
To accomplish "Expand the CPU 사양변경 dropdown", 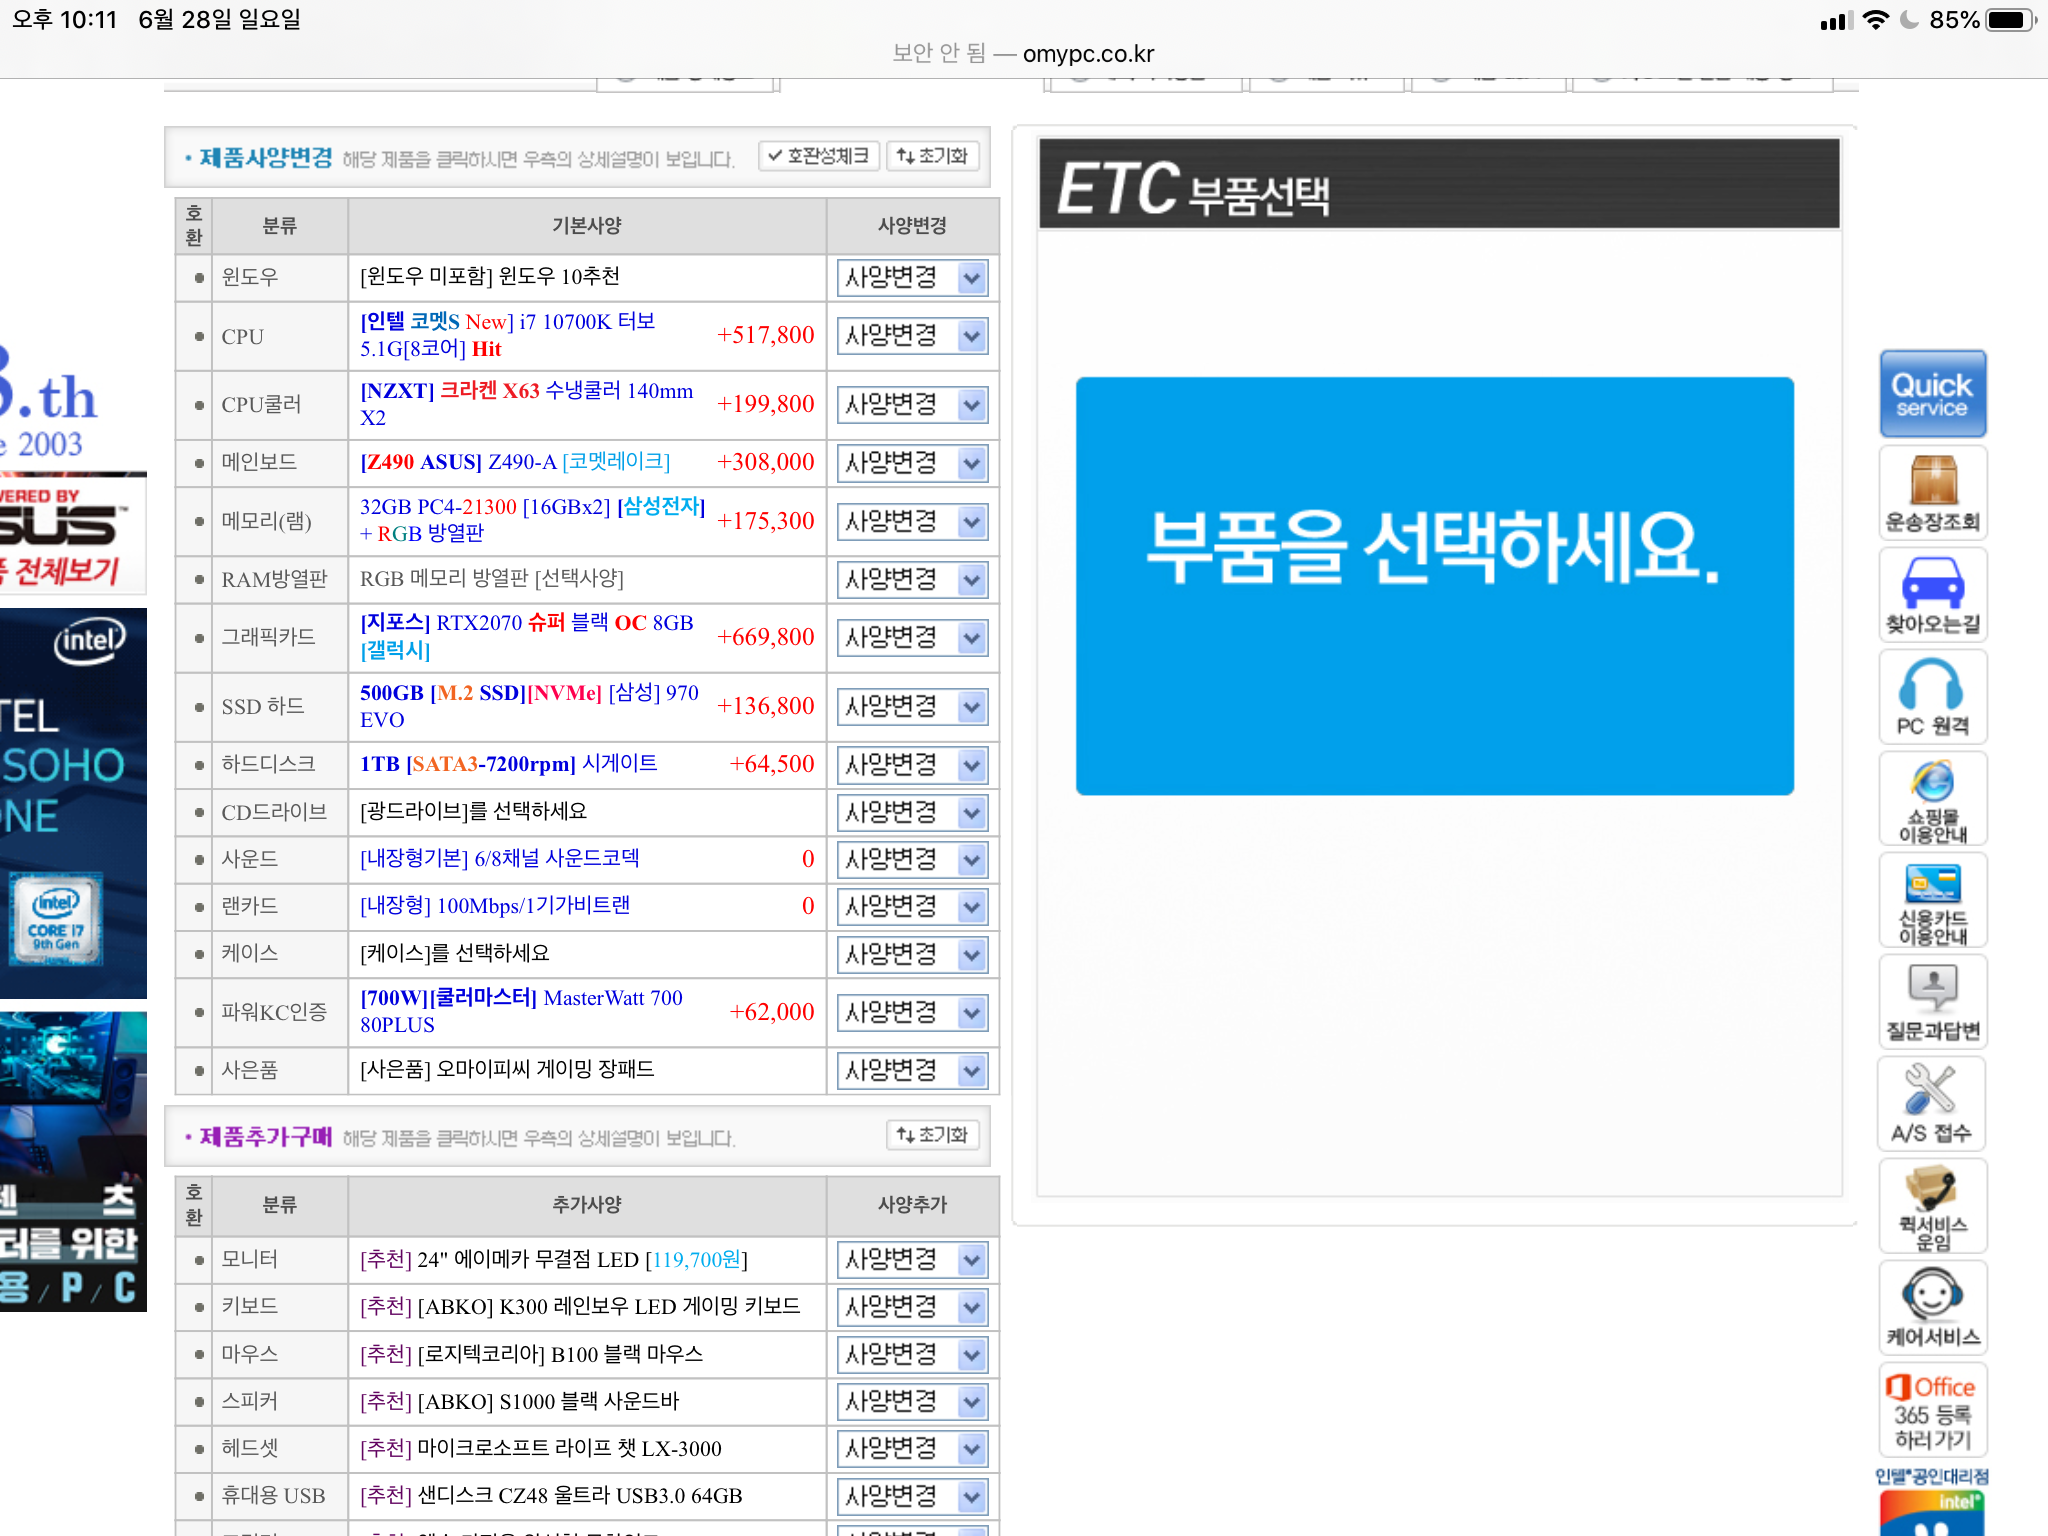I will [912, 336].
